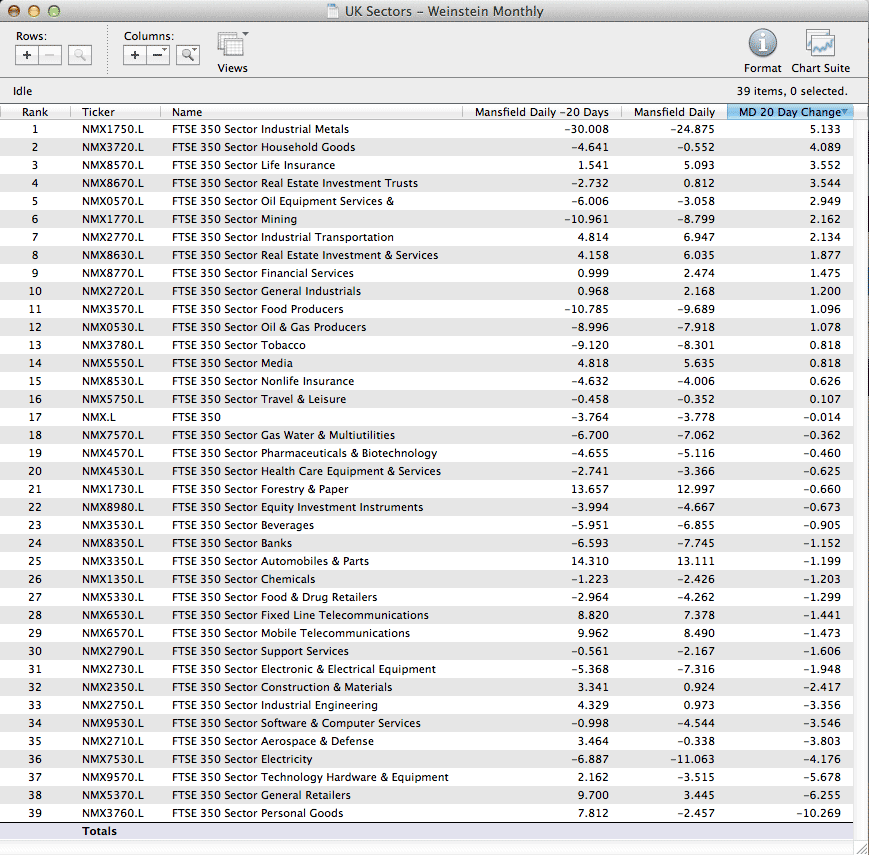Click the green zoom window button
Screen dimensions: 869x855
(54, 12)
